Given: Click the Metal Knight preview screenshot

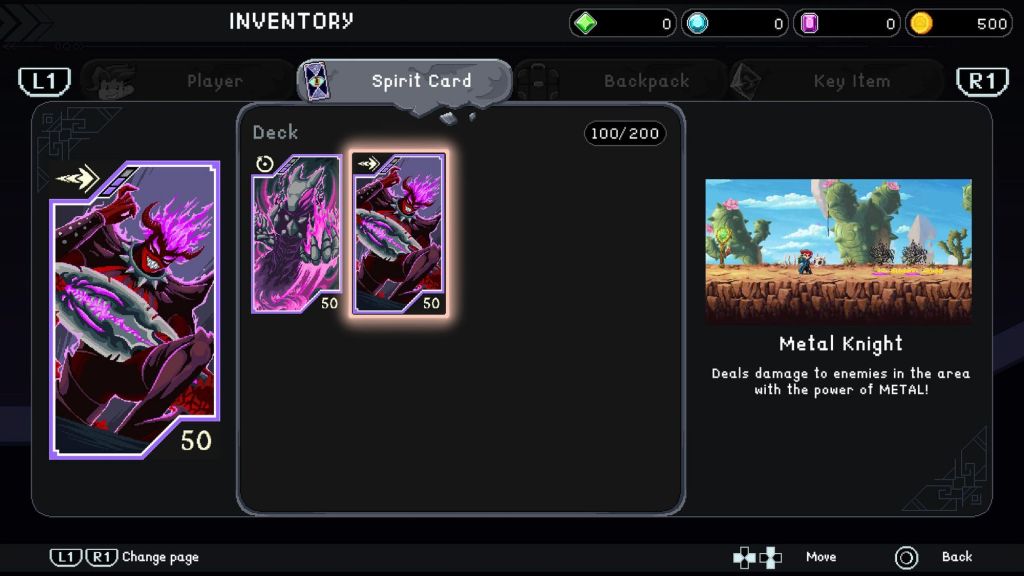Looking at the screenshot, I should pos(839,251).
